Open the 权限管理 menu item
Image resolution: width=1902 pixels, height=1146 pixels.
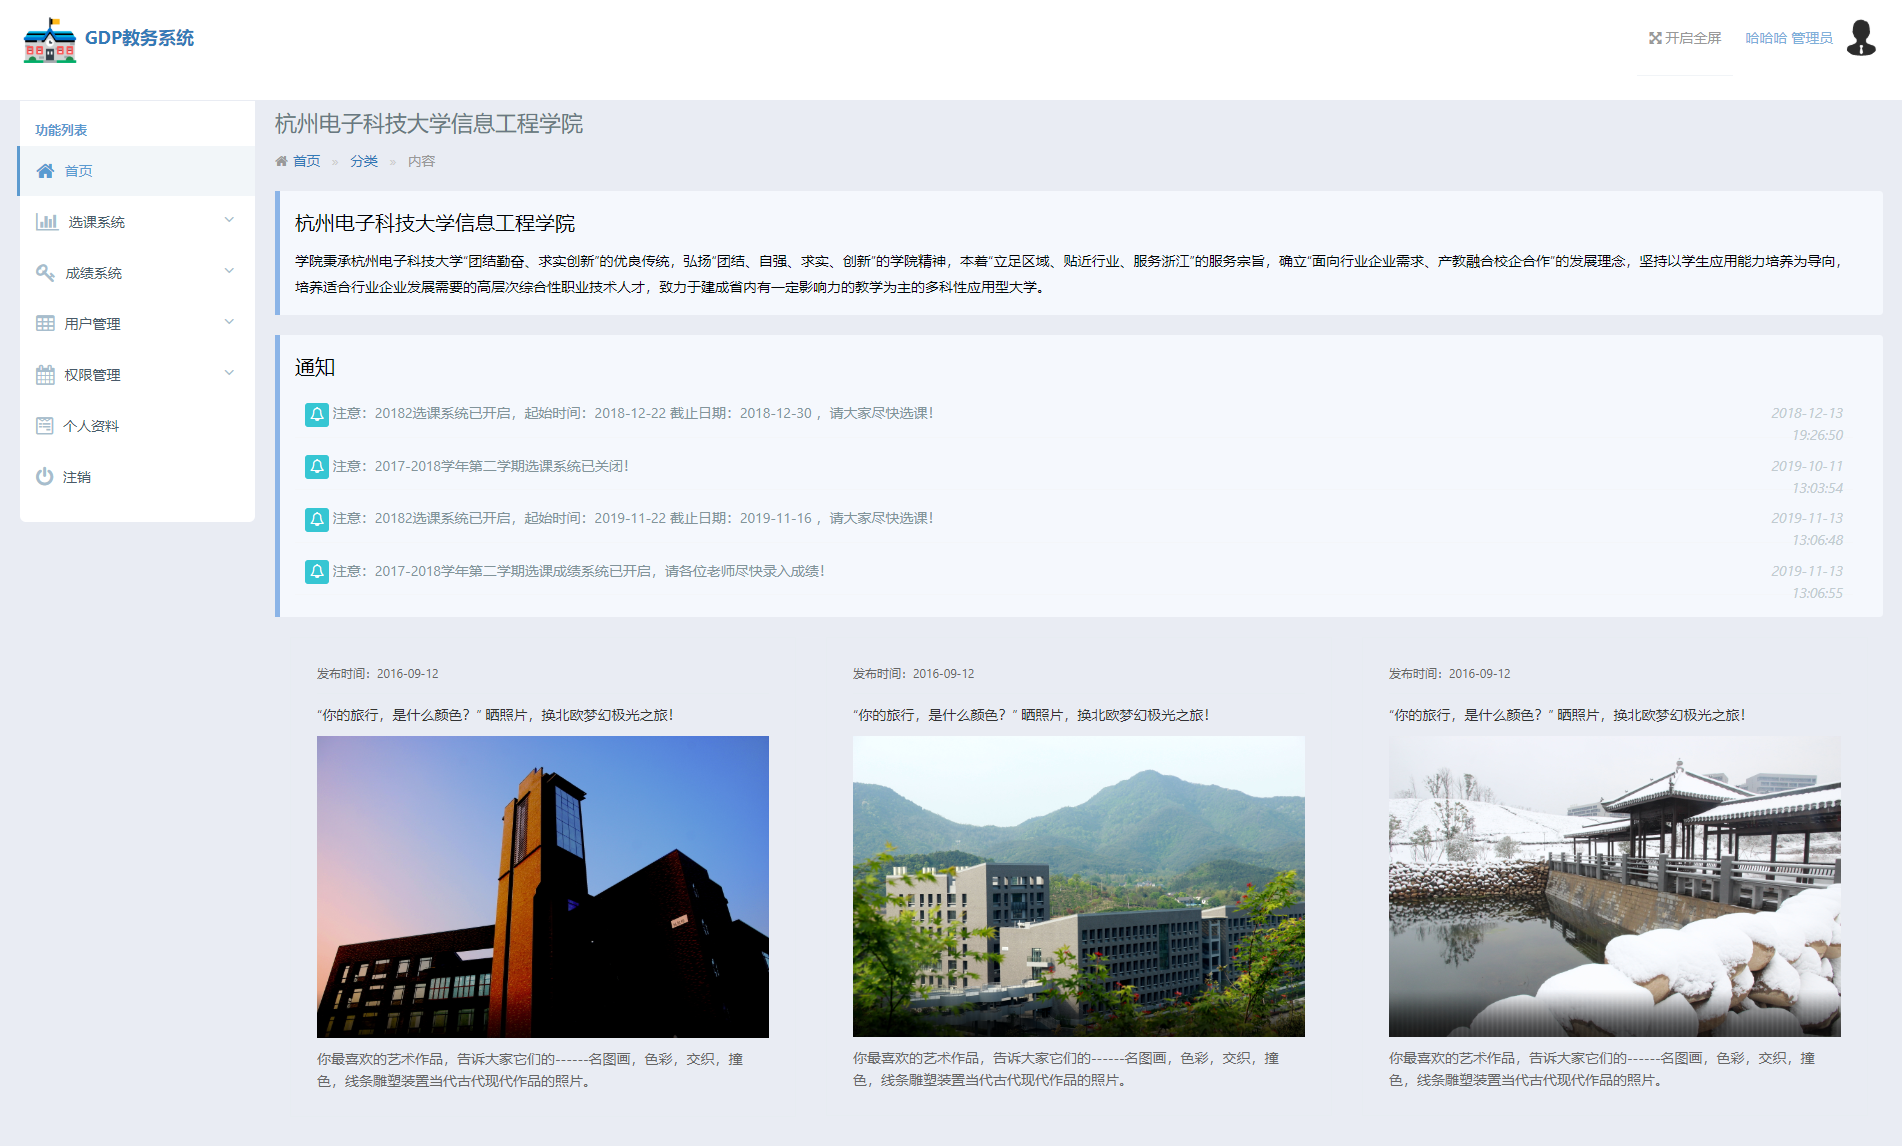[x=137, y=375]
